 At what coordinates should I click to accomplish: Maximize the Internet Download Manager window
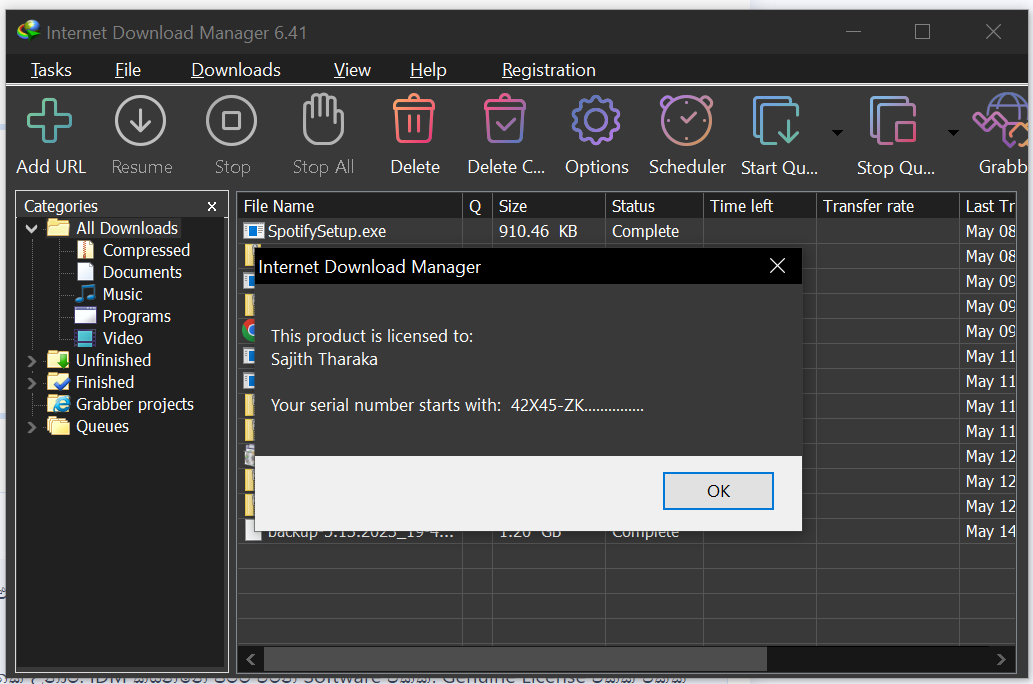point(922,32)
